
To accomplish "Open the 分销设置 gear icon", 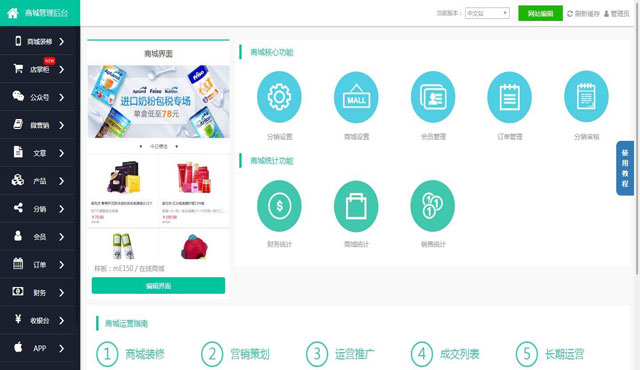I will click(x=279, y=97).
